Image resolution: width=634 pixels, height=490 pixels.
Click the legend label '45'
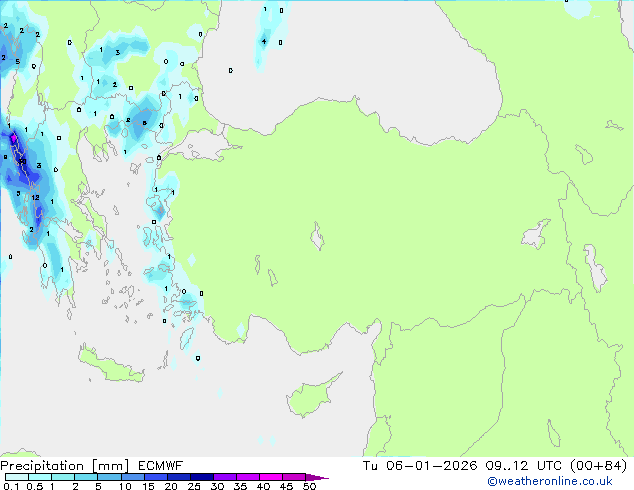tap(286, 486)
